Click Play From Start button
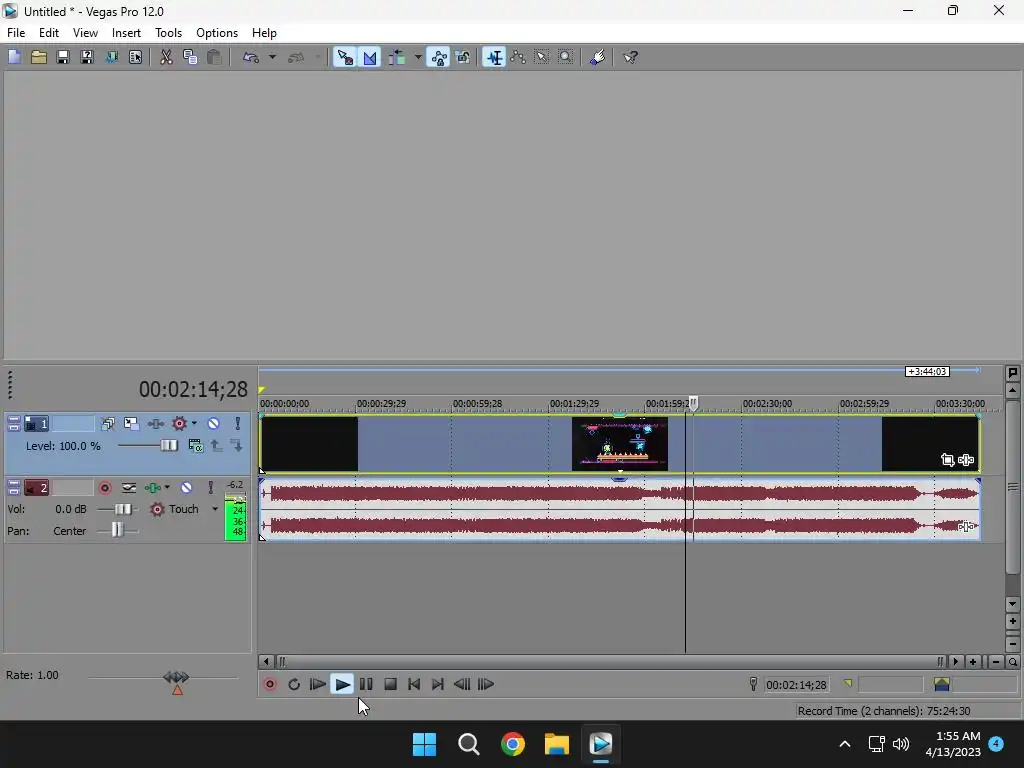Image resolution: width=1024 pixels, height=768 pixels. click(317, 684)
